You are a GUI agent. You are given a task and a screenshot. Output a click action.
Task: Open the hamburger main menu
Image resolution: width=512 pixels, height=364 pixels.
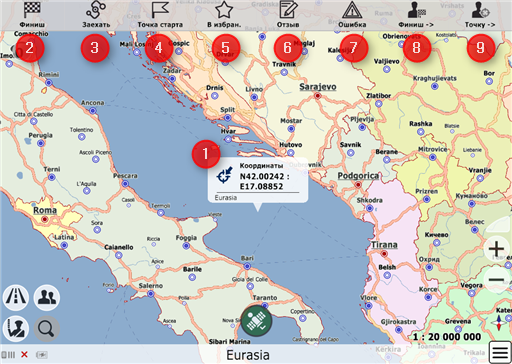[500, 352]
